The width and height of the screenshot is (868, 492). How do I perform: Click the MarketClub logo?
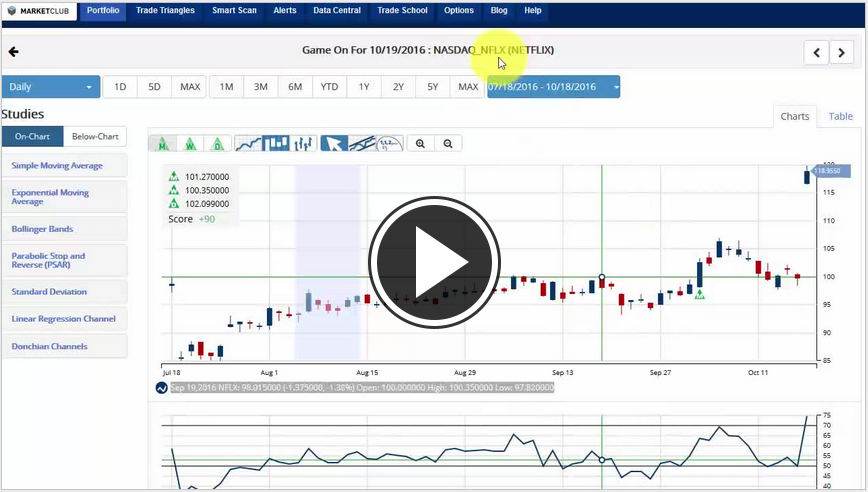tap(39, 11)
